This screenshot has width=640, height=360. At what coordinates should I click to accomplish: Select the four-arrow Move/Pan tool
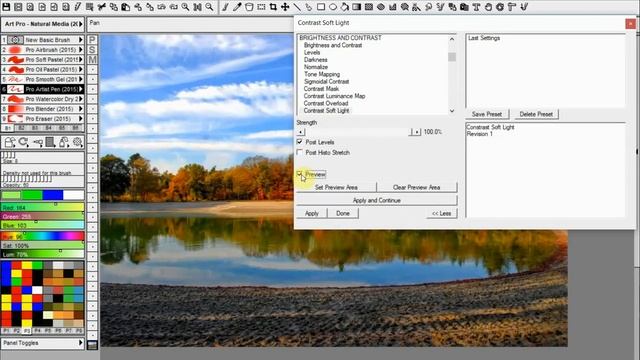285,7
